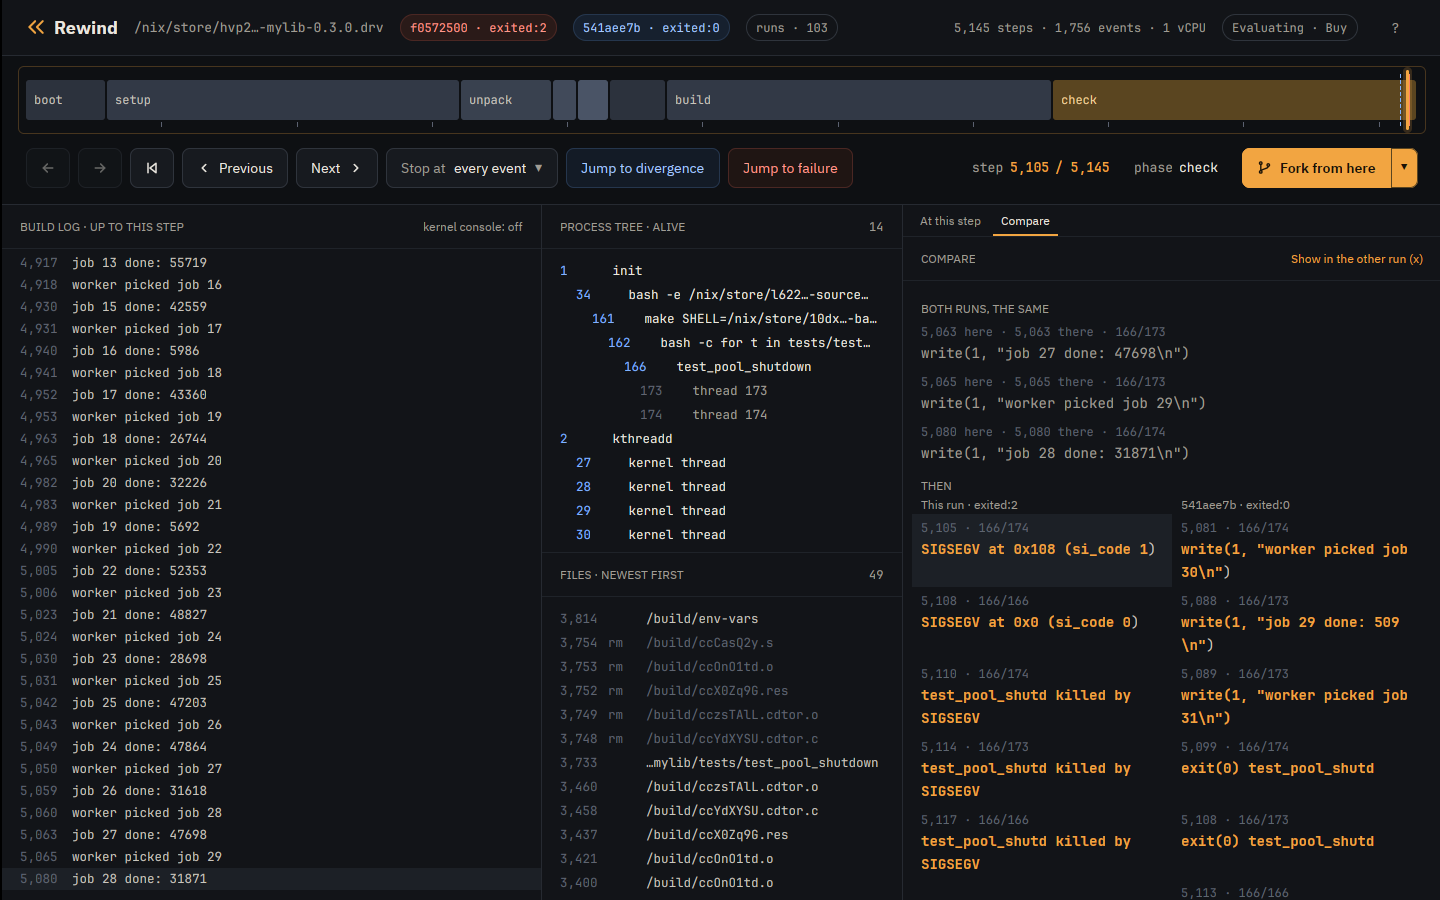Select kthreadd process 2
Screen dimensions: 1440x900
(722, 439)
